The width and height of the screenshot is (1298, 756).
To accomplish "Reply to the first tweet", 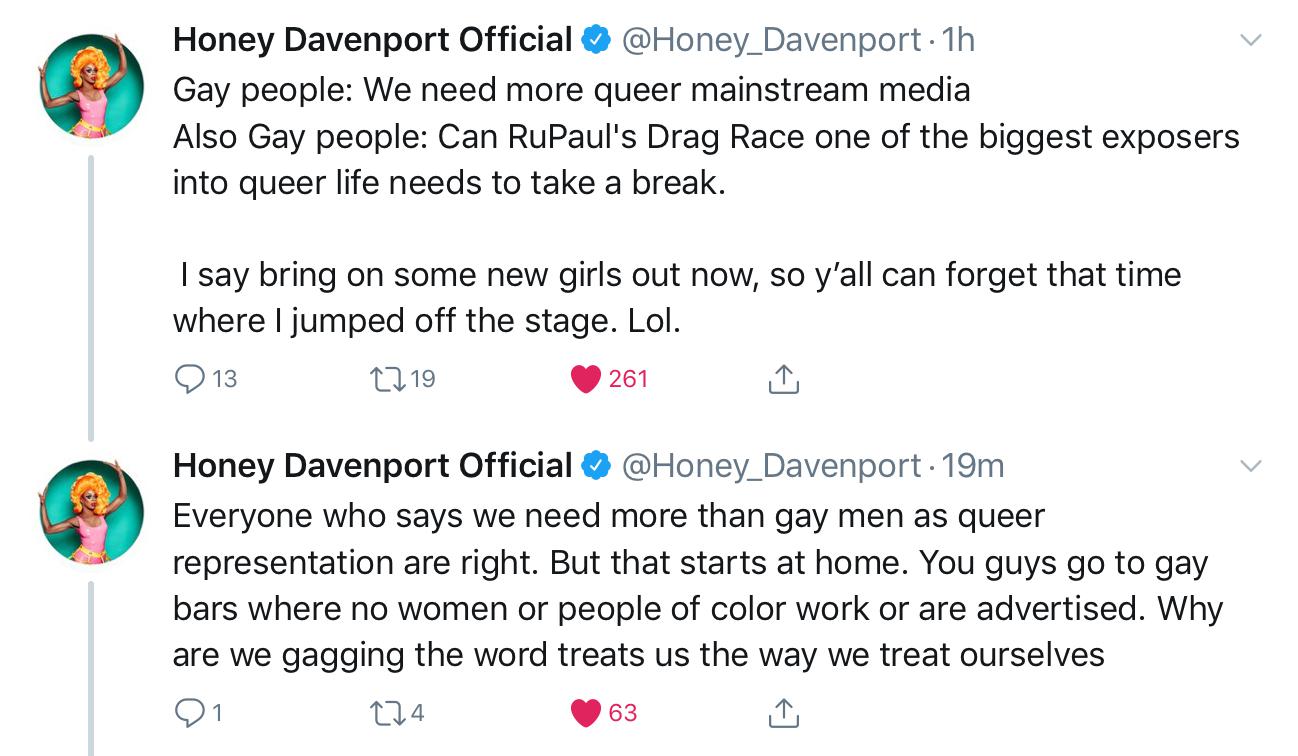I will [191, 378].
